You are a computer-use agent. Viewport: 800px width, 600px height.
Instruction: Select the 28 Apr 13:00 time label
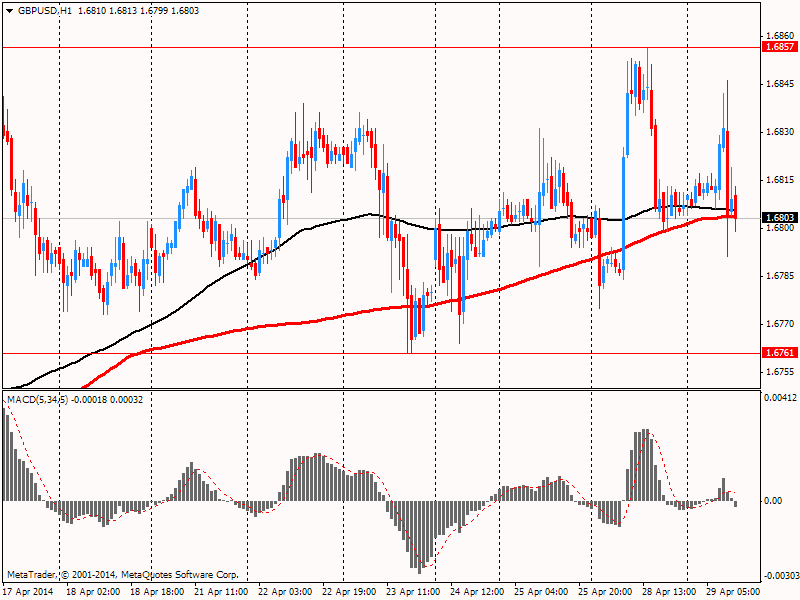pos(669,592)
